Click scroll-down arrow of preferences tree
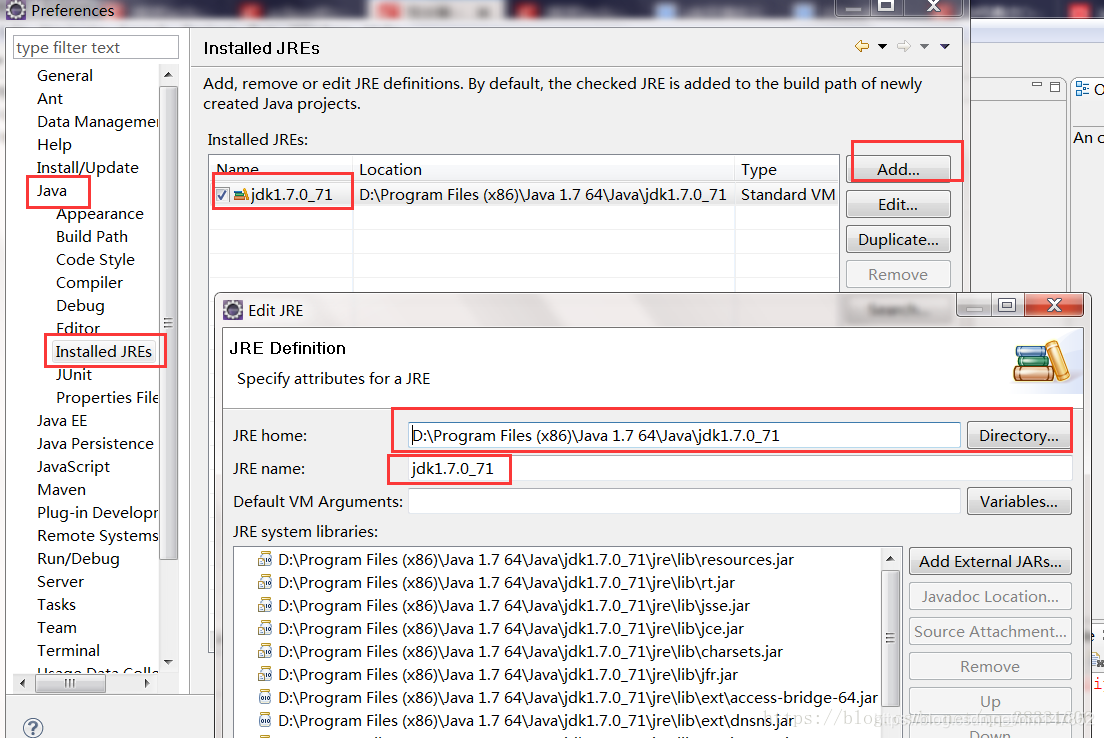 [x=168, y=662]
